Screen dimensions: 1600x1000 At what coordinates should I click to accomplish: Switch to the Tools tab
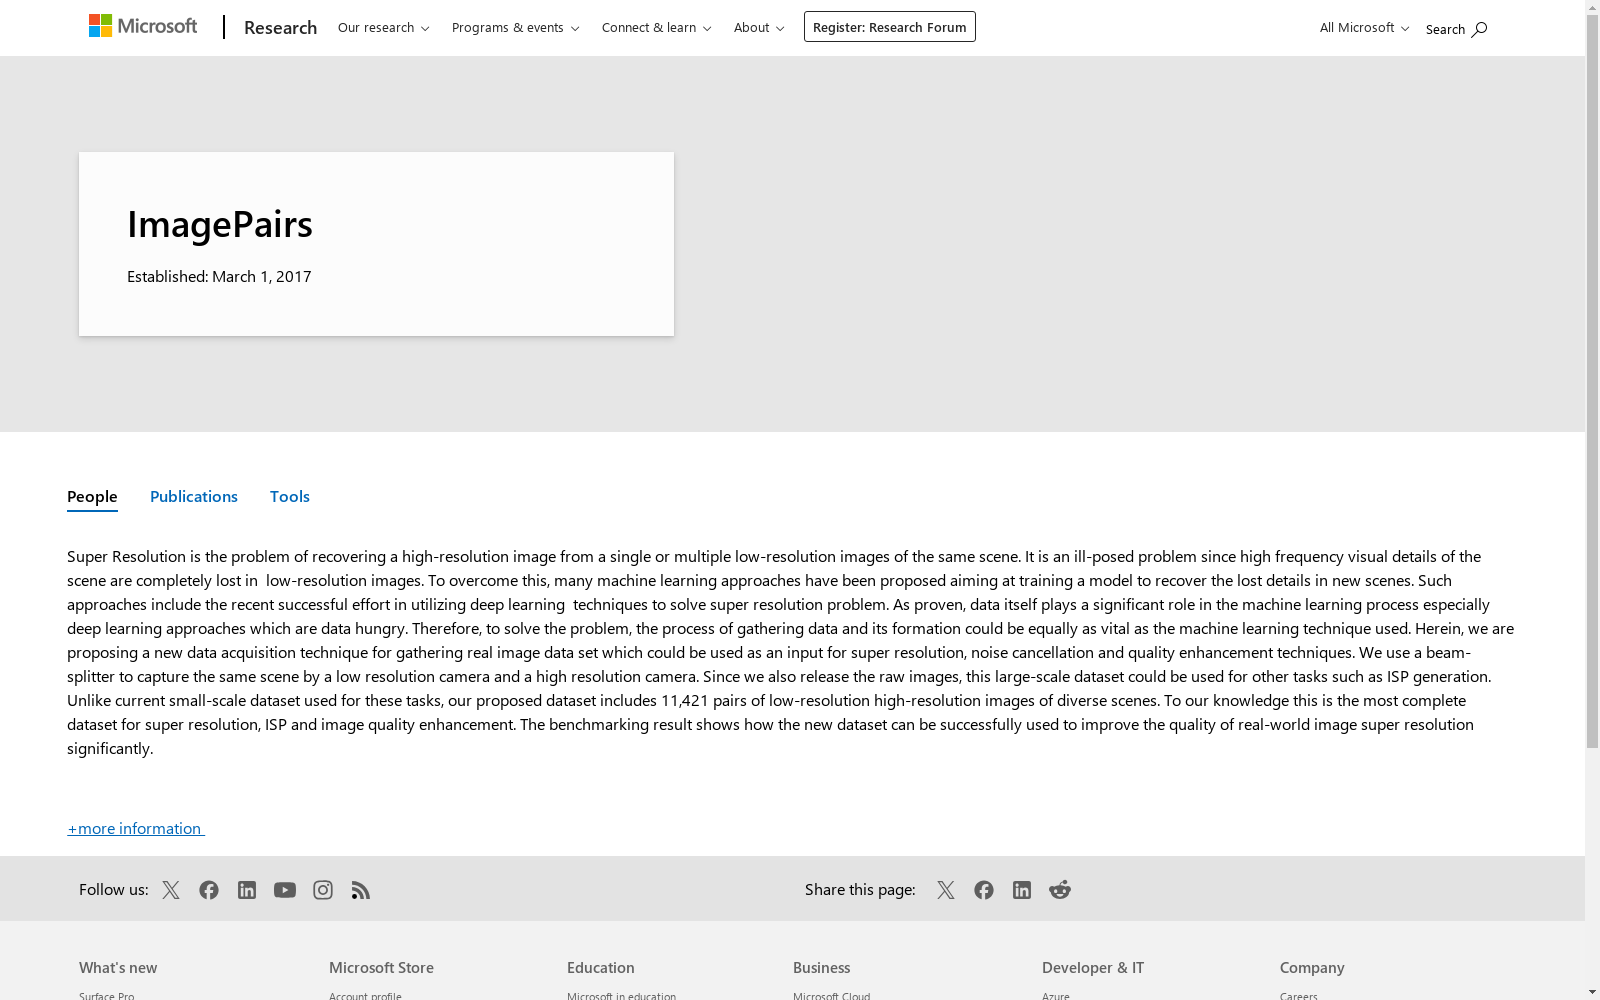[x=290, y=497]
